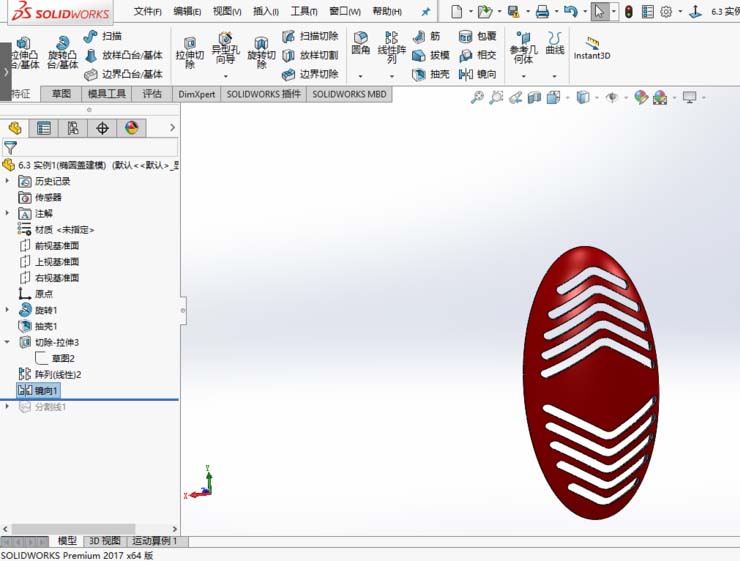Open the 参考几何体 reference geometry tool

[523, 48]
